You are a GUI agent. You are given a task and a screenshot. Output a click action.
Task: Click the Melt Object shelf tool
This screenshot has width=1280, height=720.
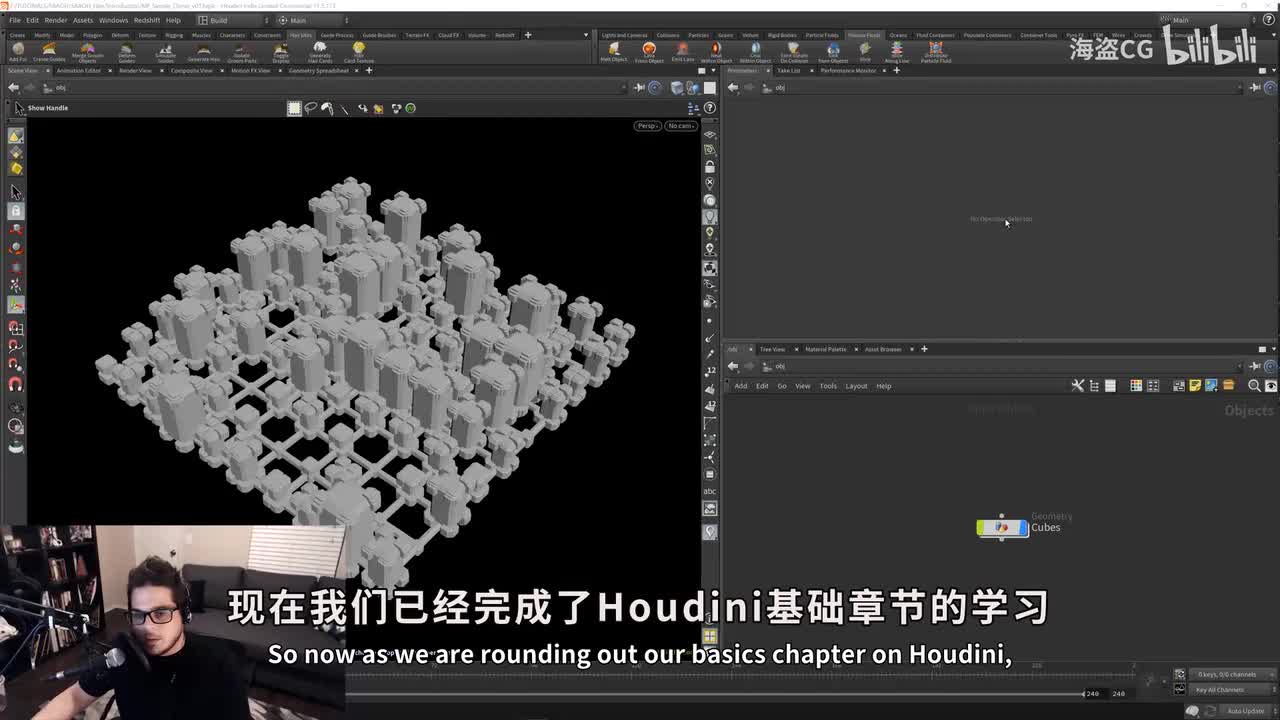pos(614,52)
